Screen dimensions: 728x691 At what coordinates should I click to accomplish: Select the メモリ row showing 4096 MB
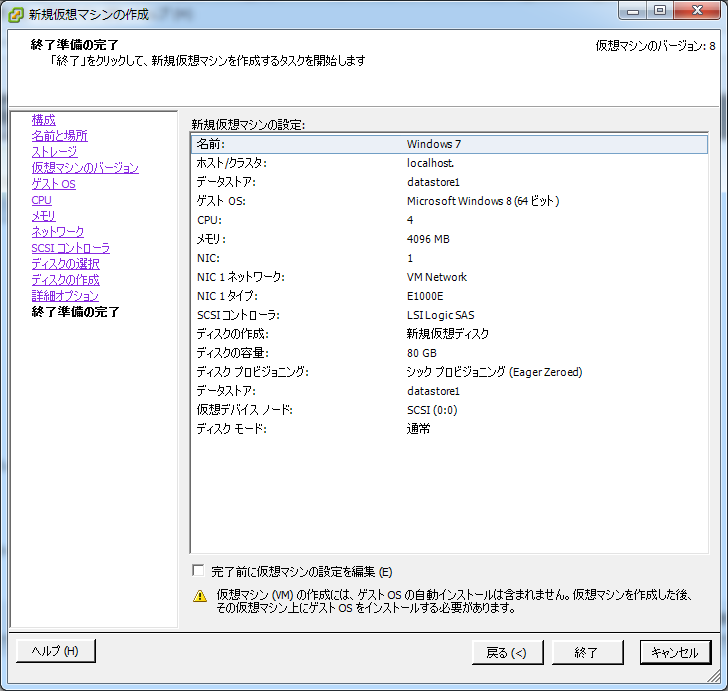(x=449, y=239)
